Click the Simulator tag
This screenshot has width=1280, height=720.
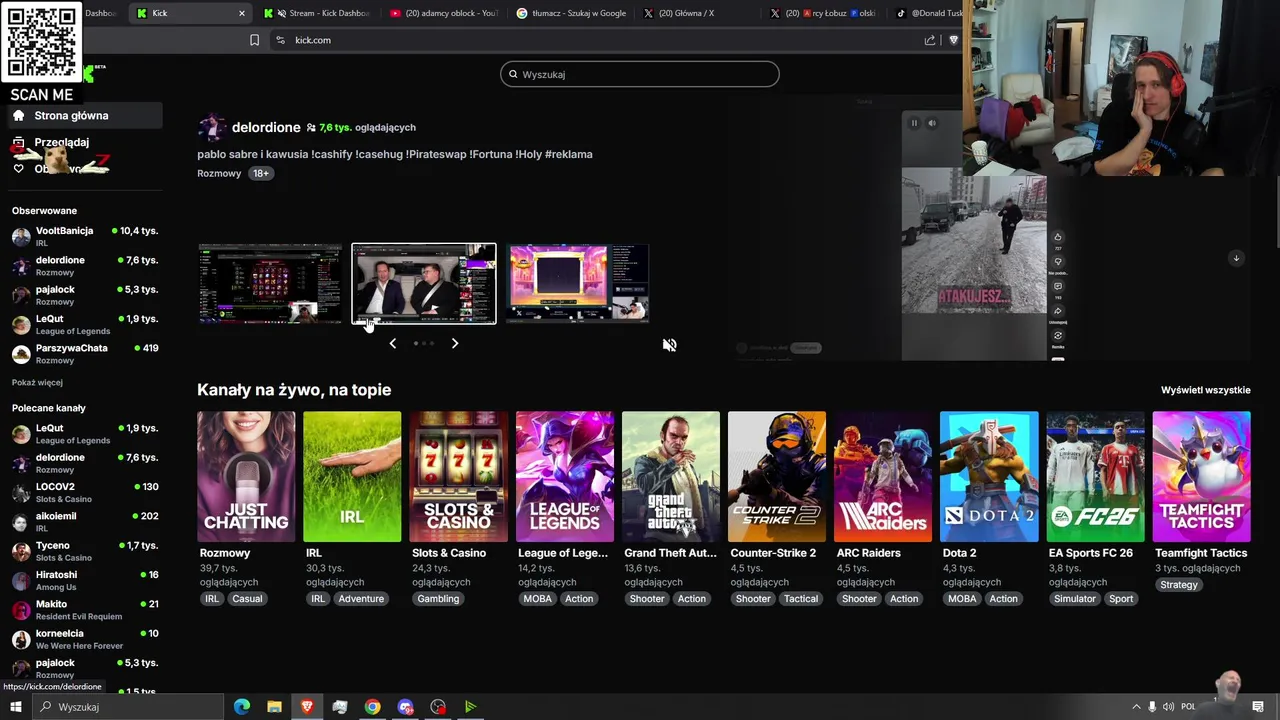1075,599
